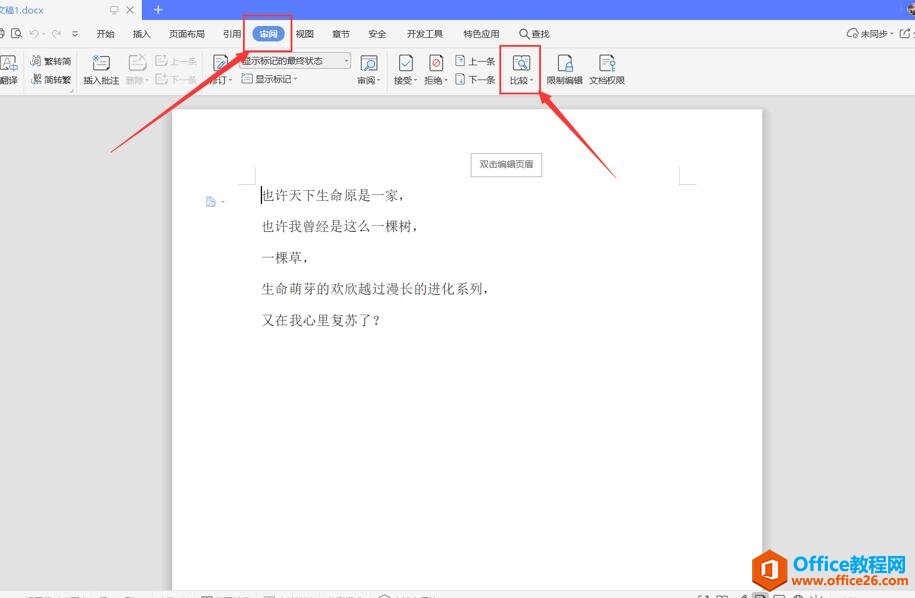This screenshot has width=915, height=598.
Task: Open the 页面布局 tab
Action: click(x=187, y=34)
